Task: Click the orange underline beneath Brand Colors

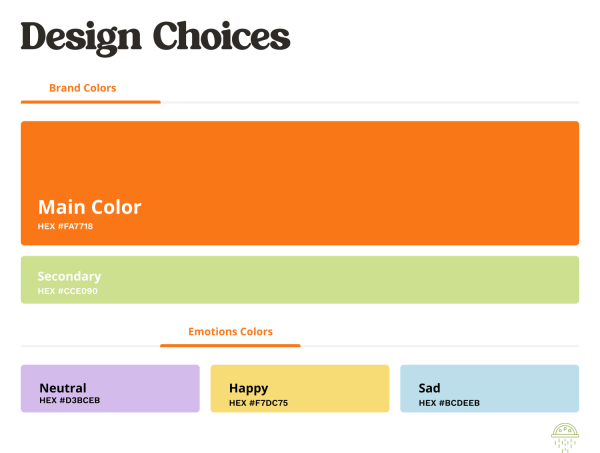Action: [91, 102]
